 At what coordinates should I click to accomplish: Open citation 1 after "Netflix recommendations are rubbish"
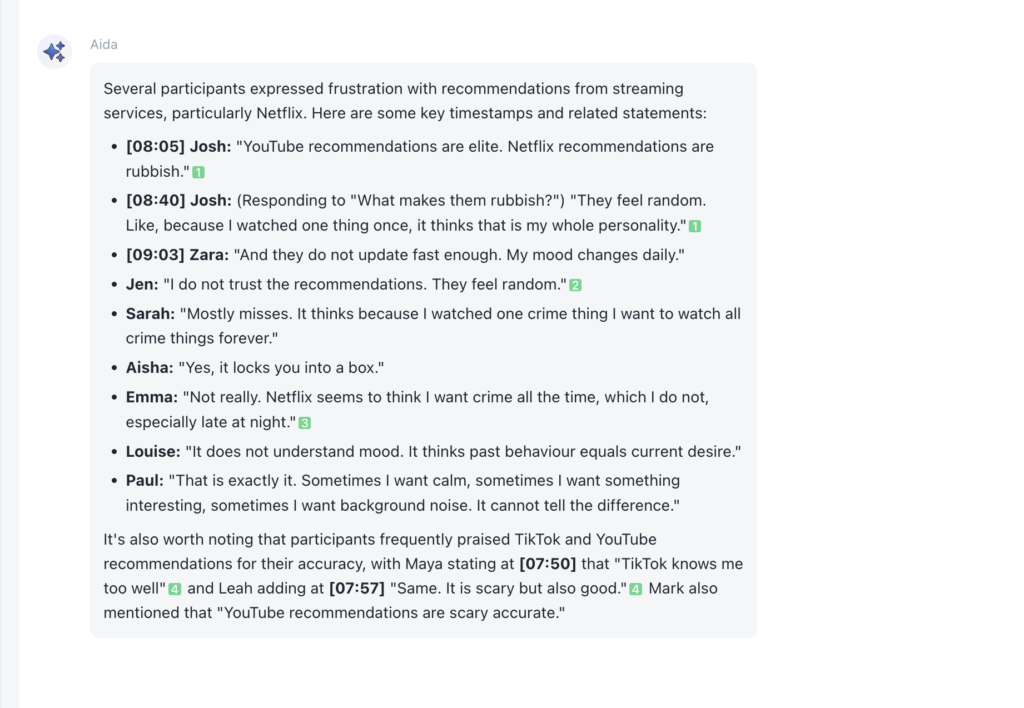point(198,172)
